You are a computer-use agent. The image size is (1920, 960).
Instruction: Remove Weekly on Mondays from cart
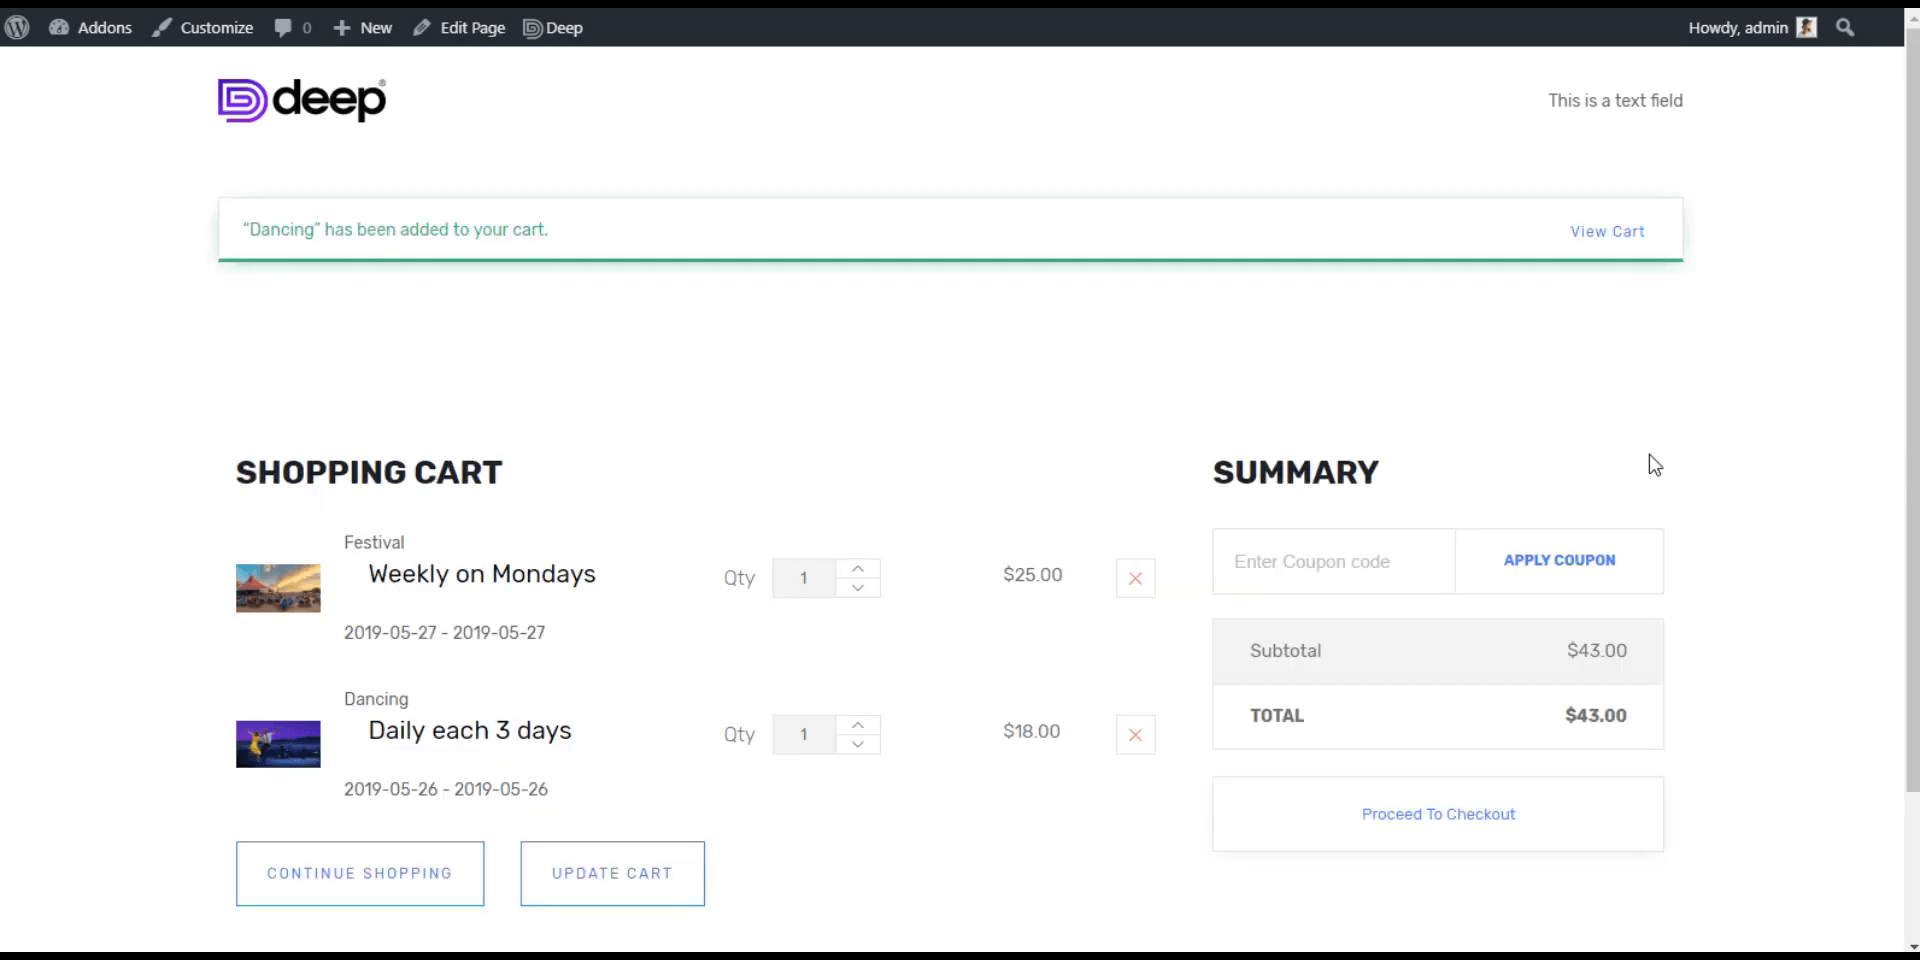point(1135,578)
